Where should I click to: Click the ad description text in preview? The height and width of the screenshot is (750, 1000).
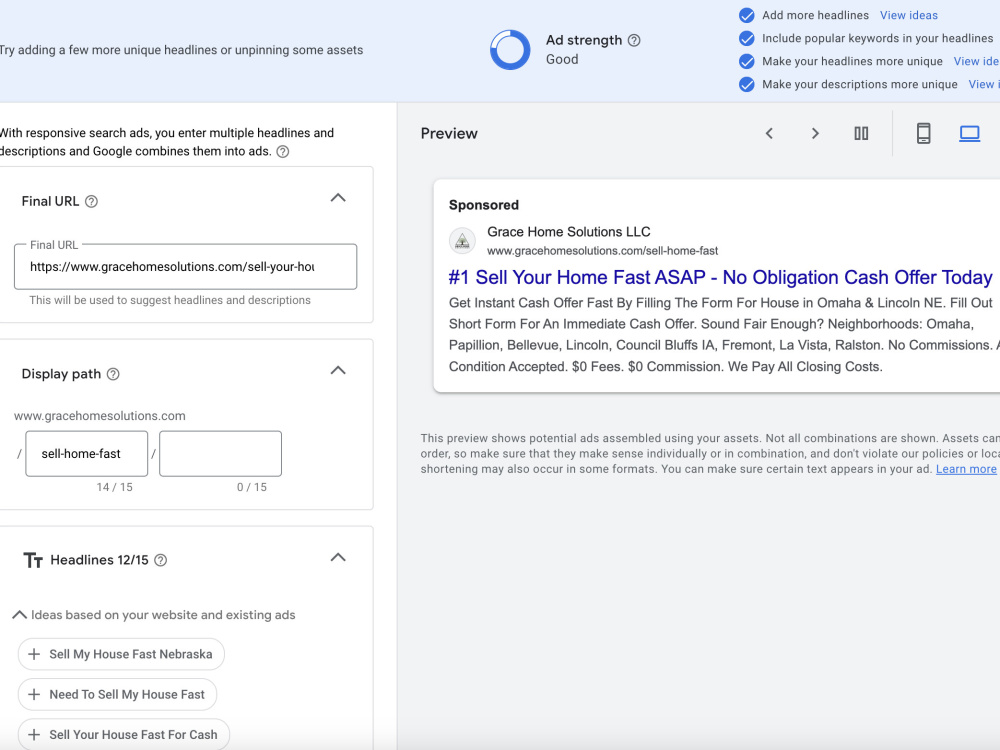pyautogui.click(x=724, y=335)
